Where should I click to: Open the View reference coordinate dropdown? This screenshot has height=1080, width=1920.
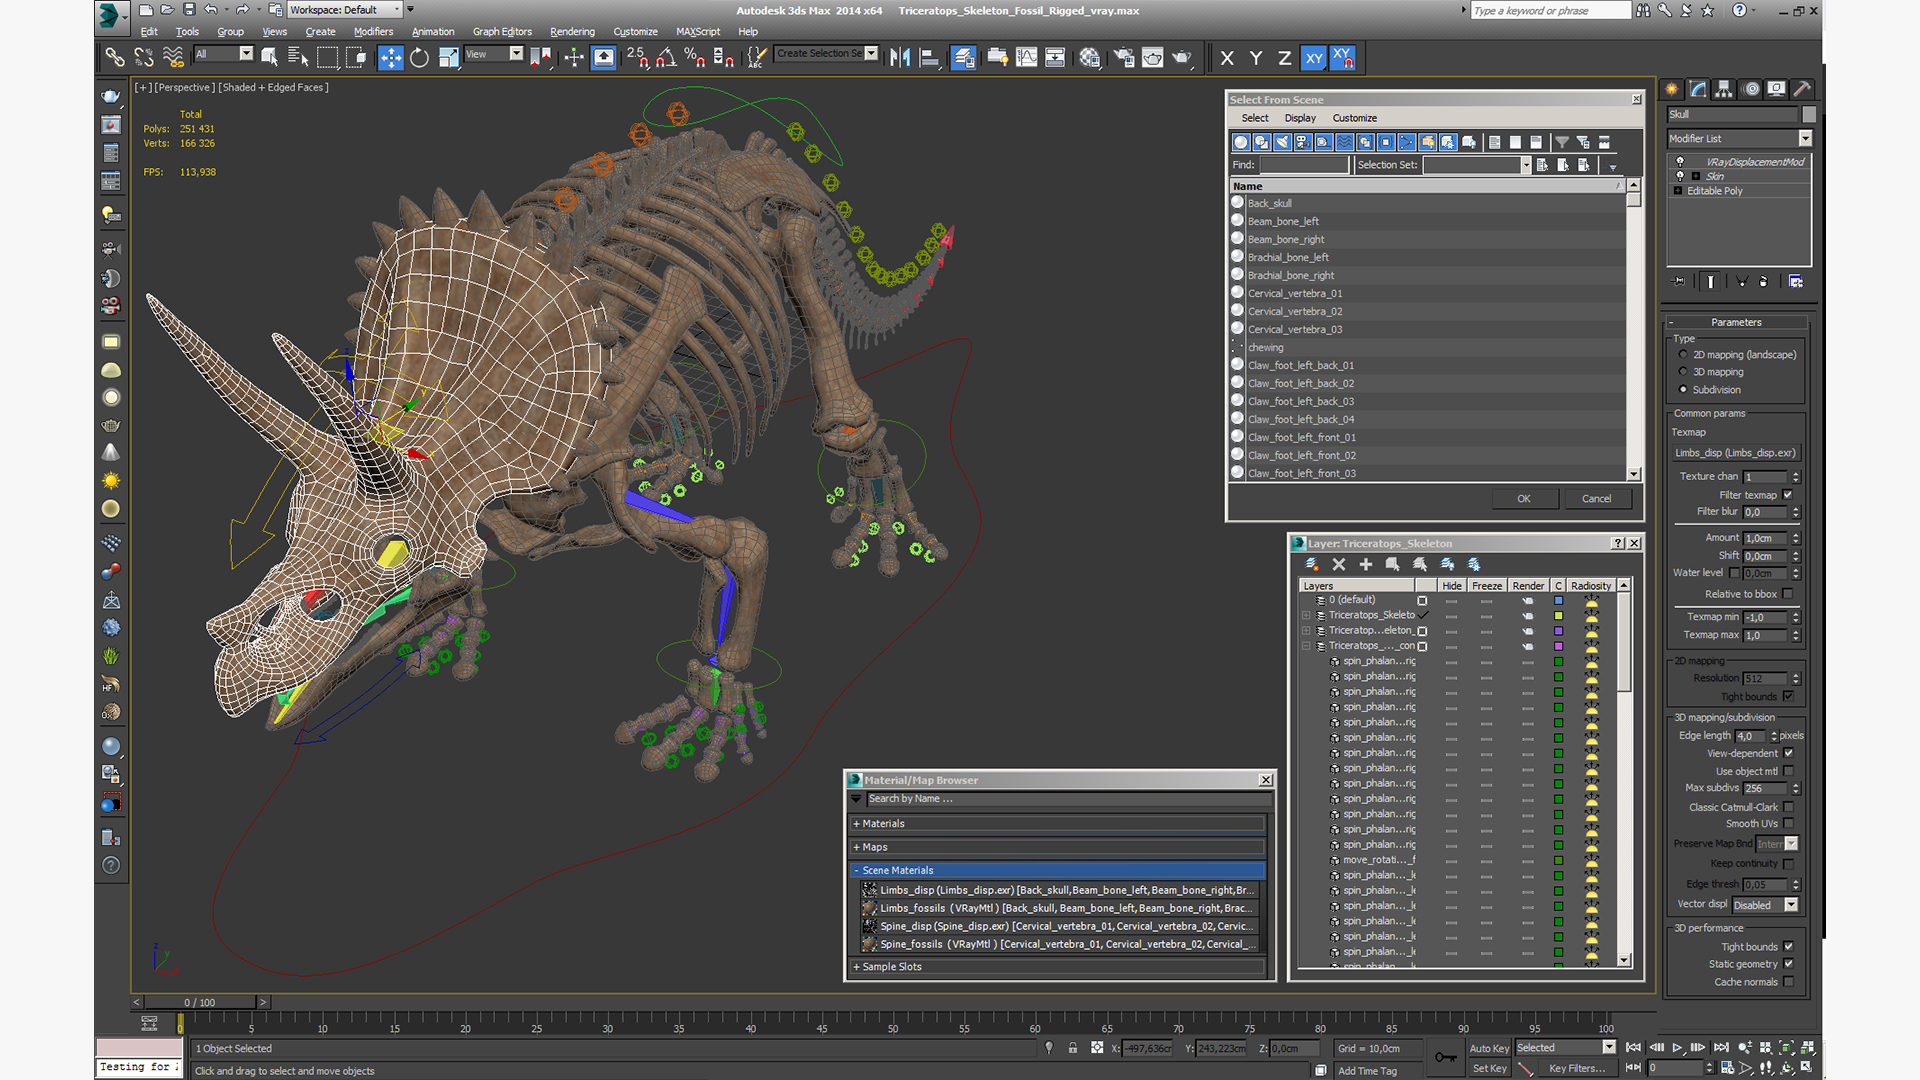494,54
